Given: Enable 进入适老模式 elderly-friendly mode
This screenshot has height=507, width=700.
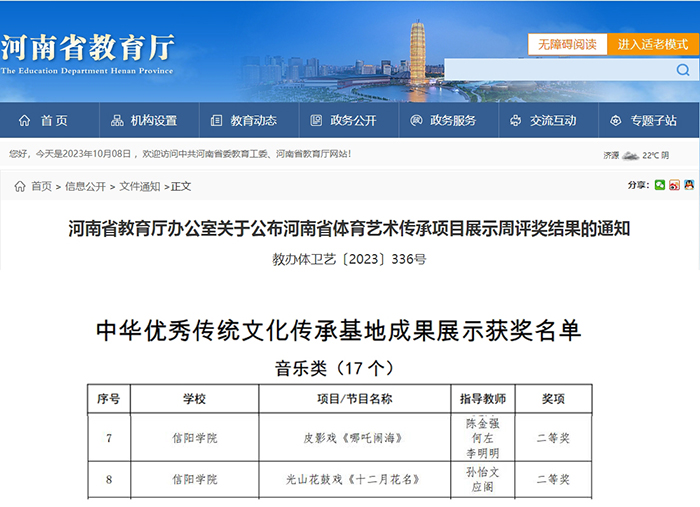Looking at the screenshot, I should point(652,44).
